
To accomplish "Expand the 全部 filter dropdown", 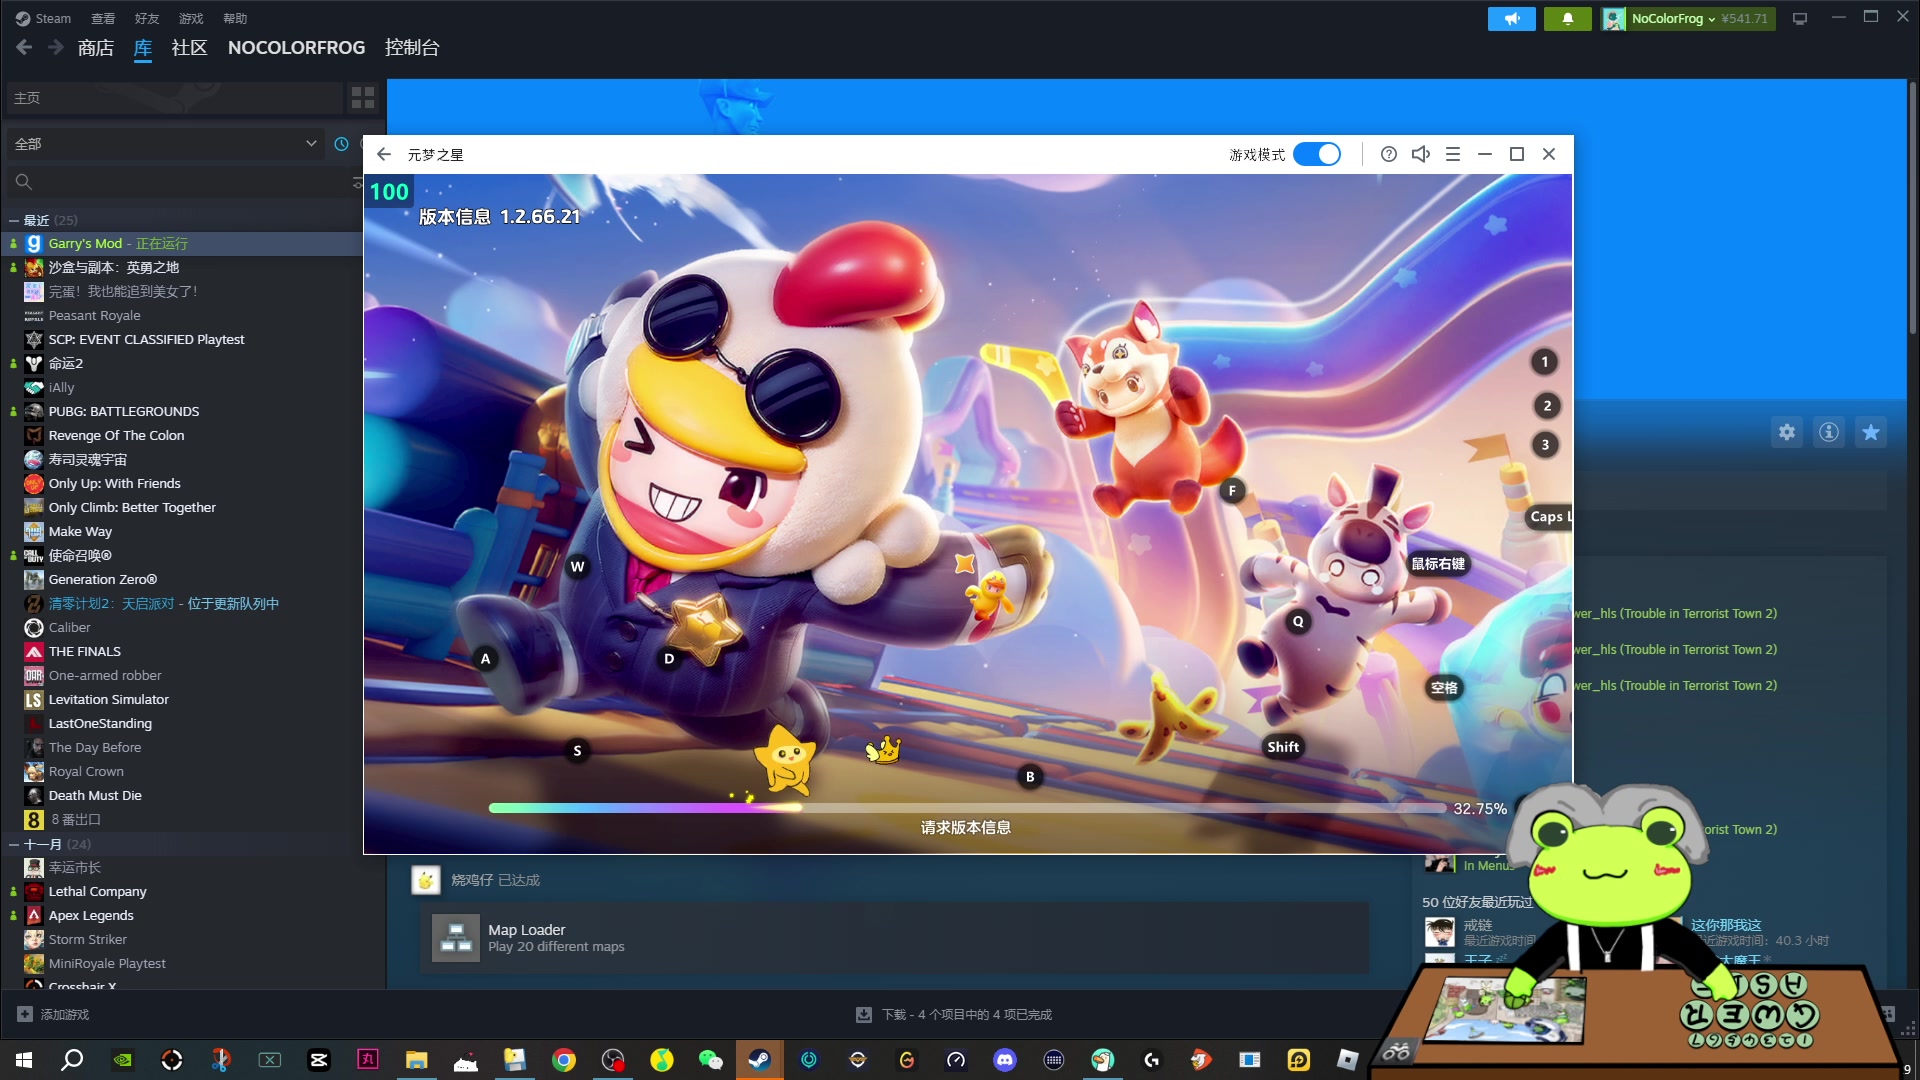I will 165,144.
